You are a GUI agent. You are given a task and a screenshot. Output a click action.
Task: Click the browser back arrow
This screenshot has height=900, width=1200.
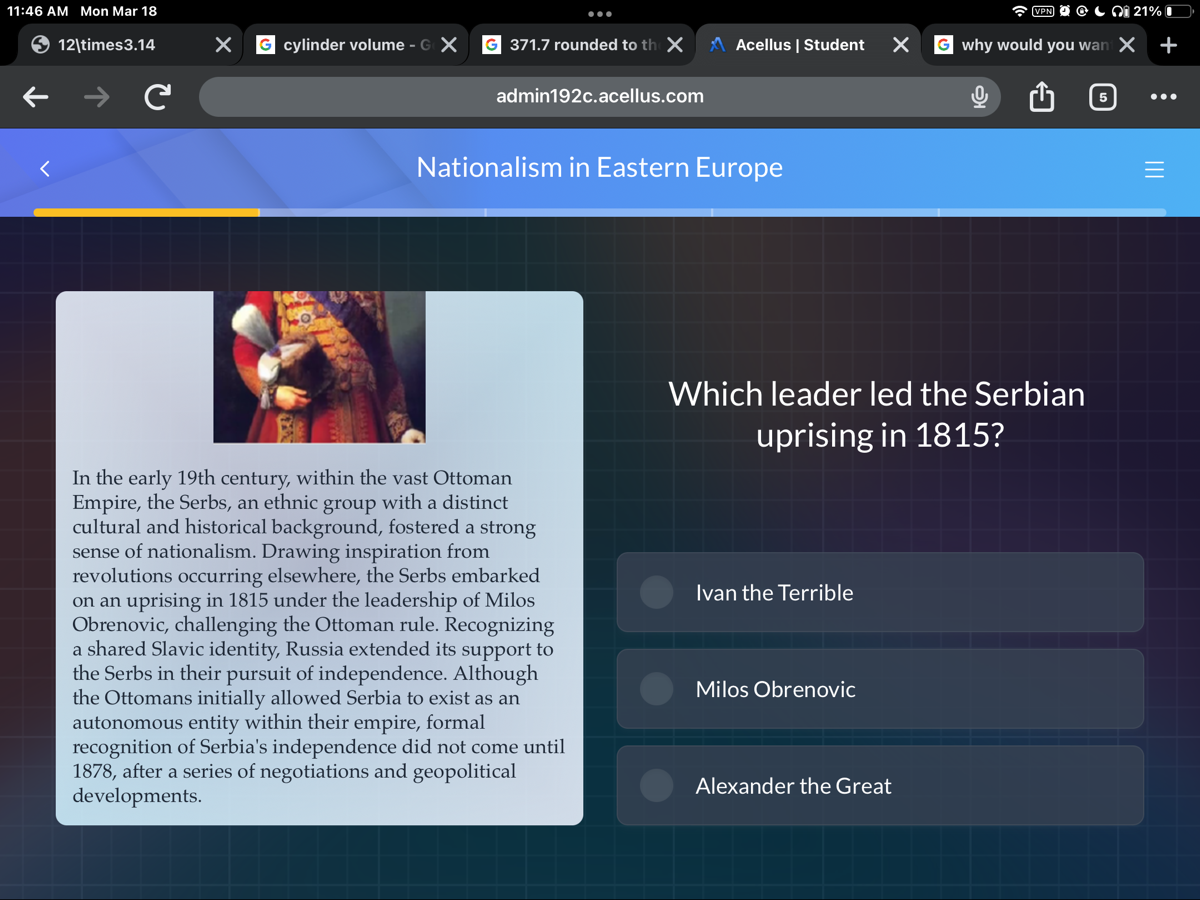pyautogui.click(x=36, y=96)
